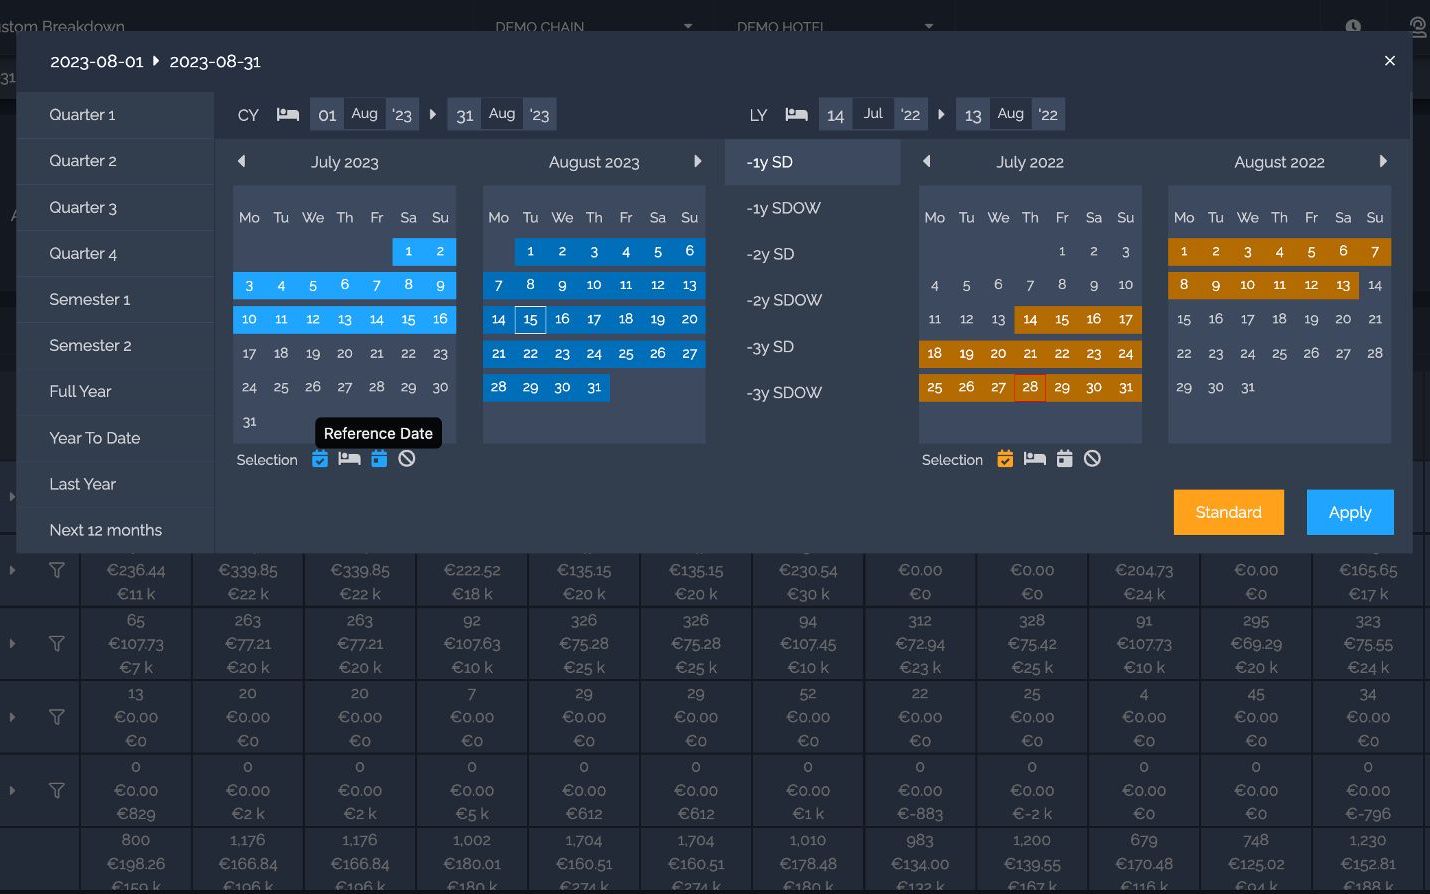Click LY bed icon in date header

(797, 114)
